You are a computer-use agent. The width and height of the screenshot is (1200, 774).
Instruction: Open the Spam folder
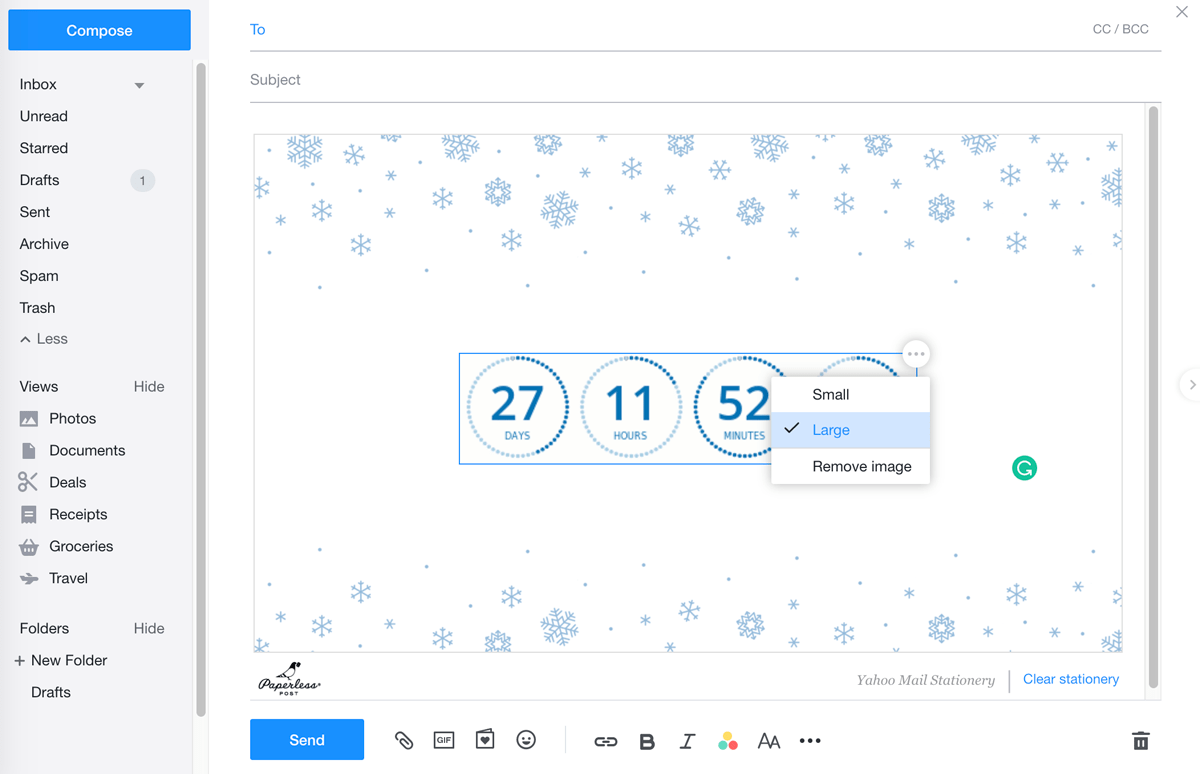pyautogui.click(x=39, y=276)
